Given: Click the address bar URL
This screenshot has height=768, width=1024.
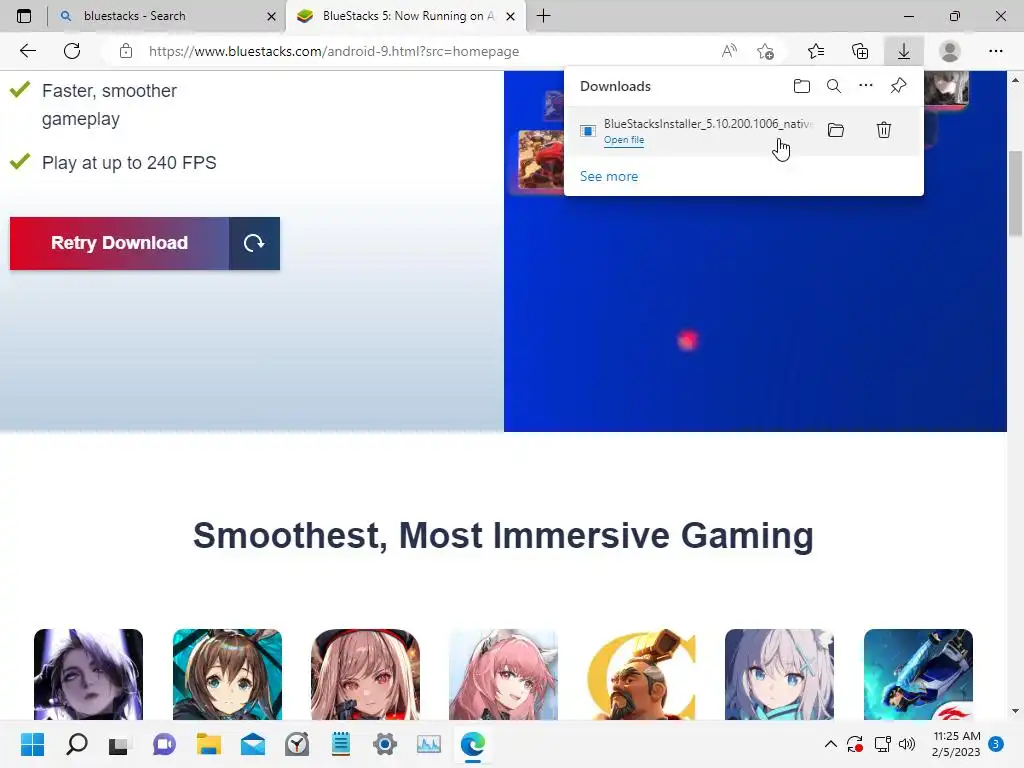Looking at the screenshot, I should coord(334,51).
